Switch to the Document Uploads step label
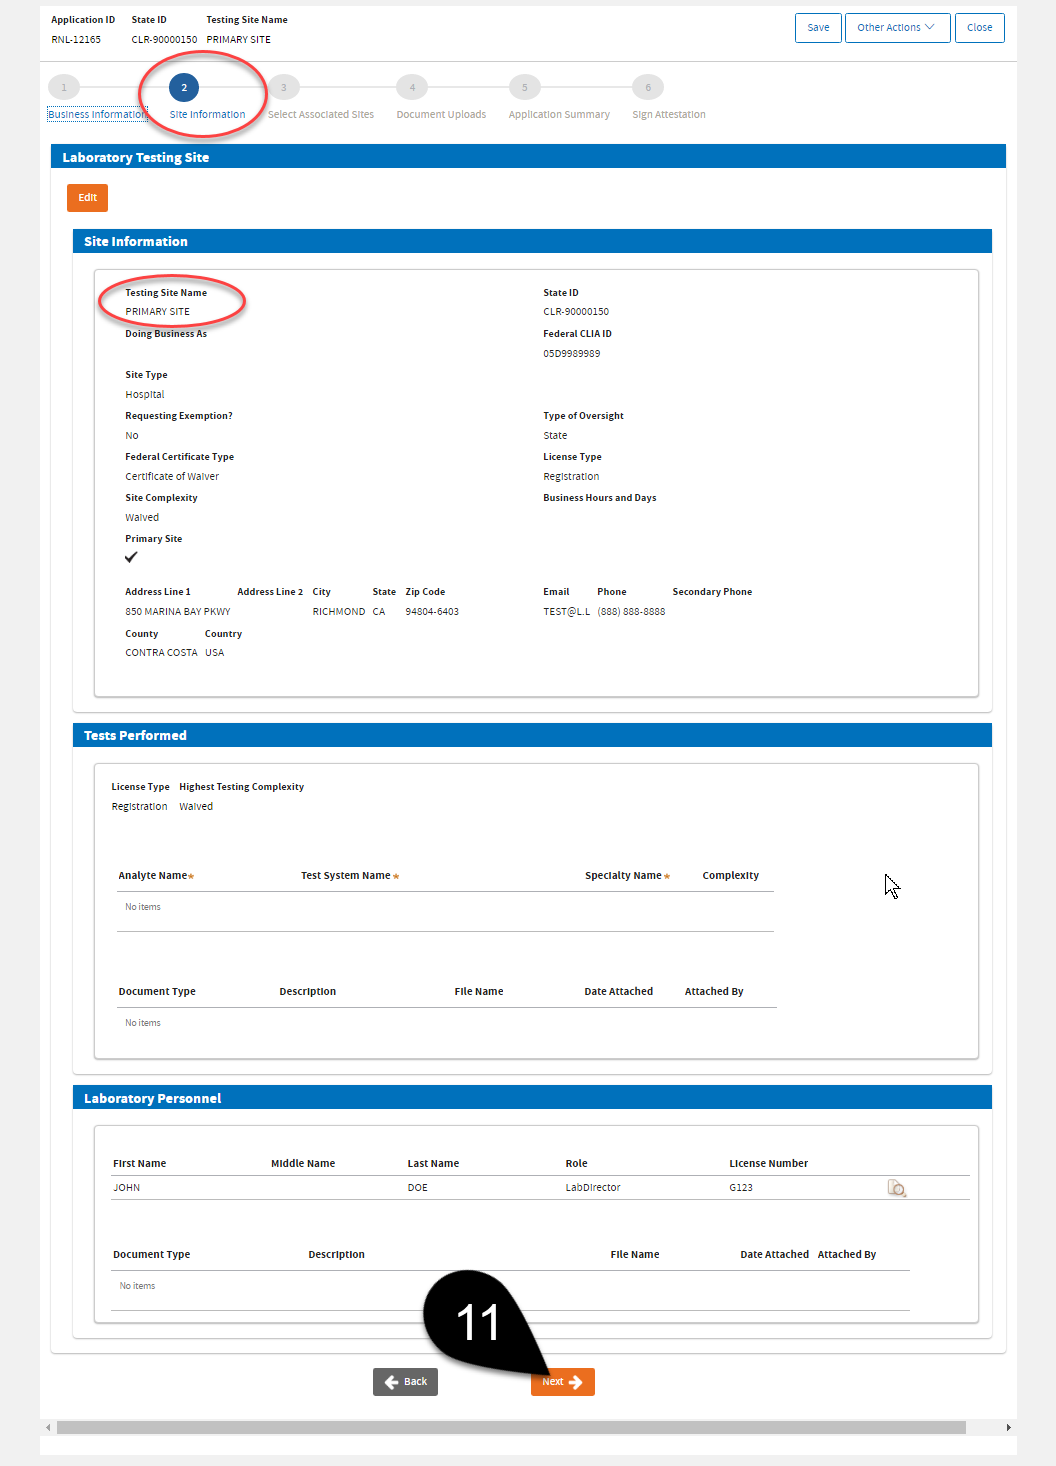This screenshot has width=1056, height=1466. 441,114
